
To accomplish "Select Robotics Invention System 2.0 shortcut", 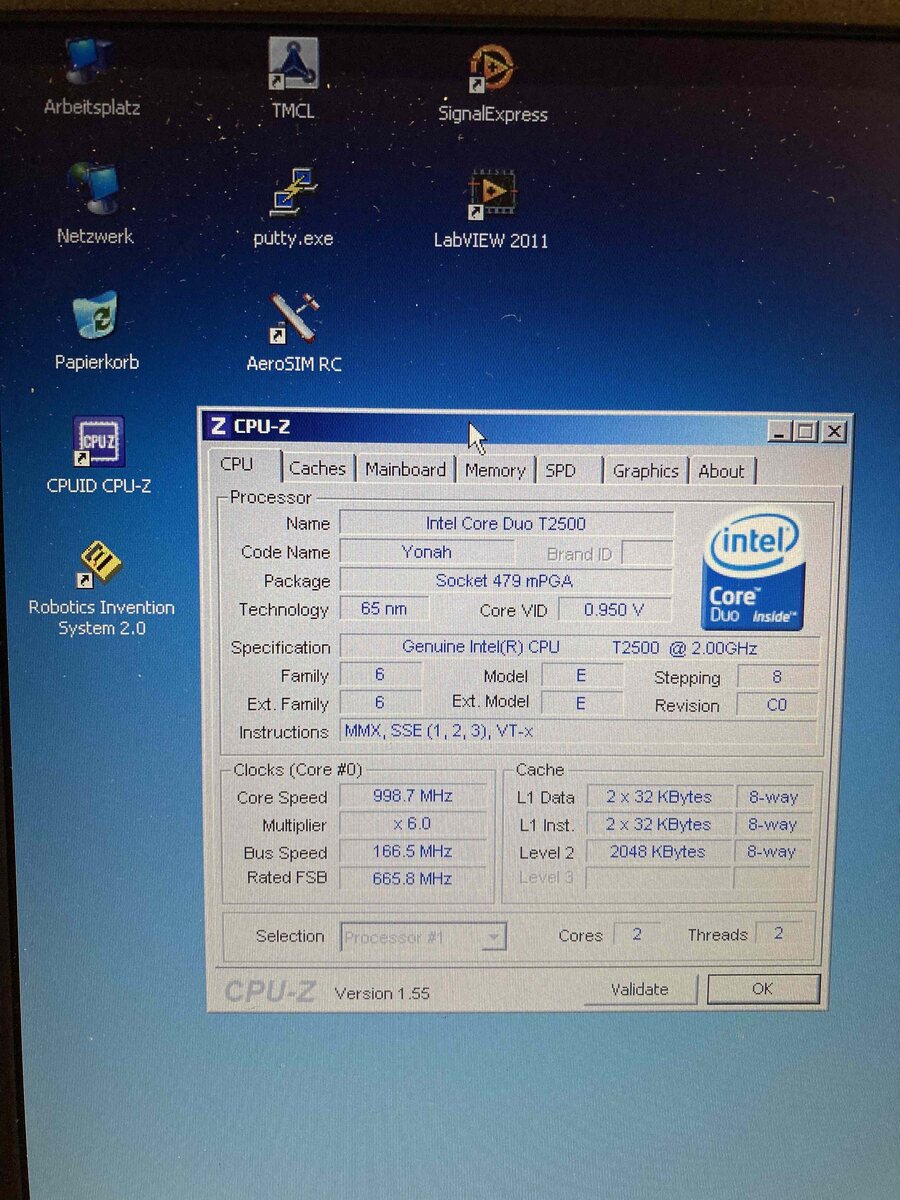I will point(101,588).
